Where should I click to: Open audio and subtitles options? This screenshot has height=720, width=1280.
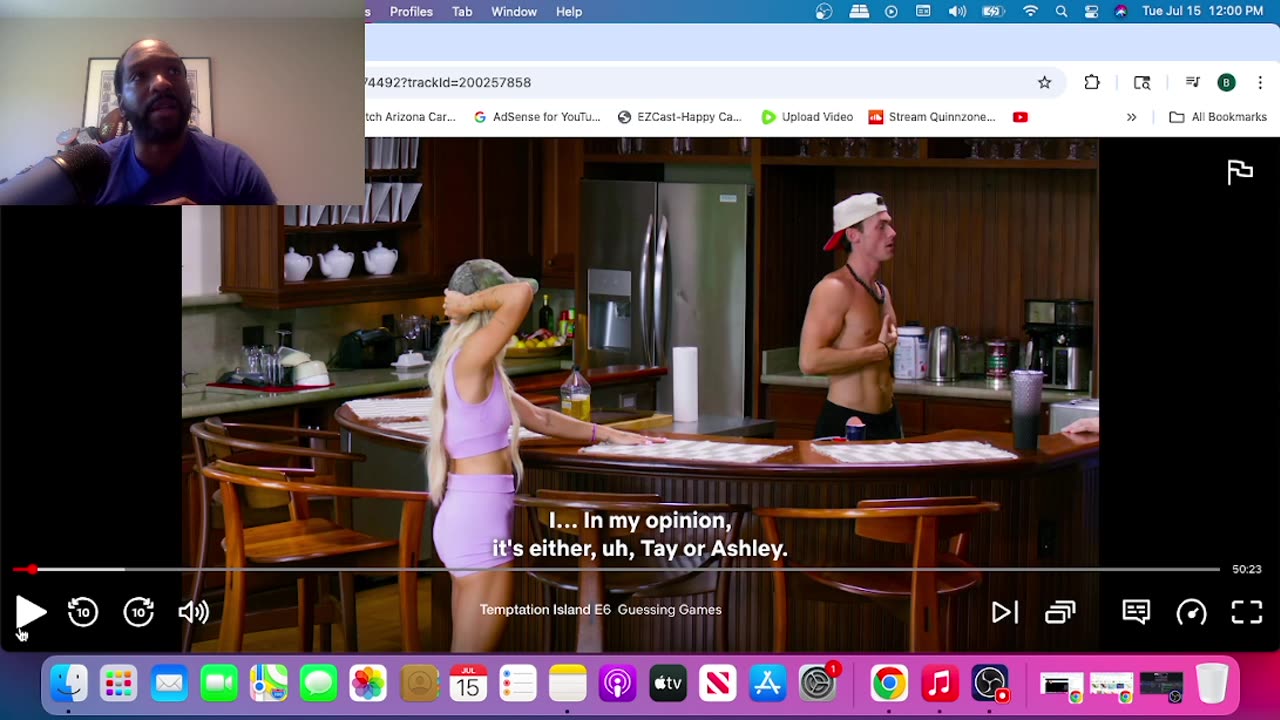[x=1136, y=612]
